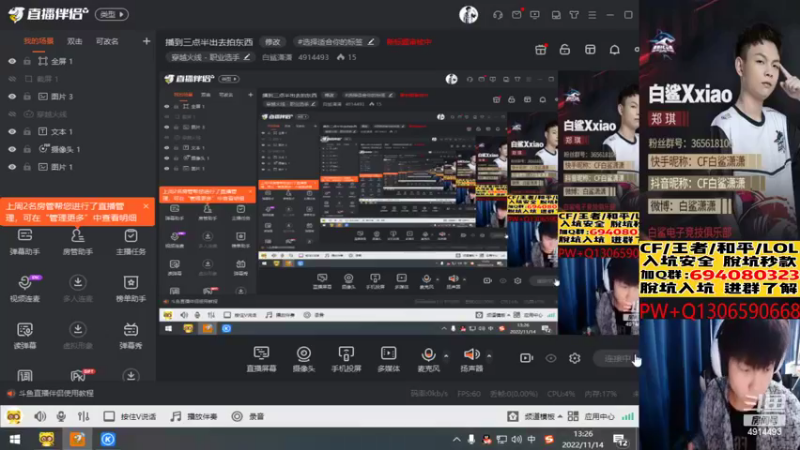
Task: Download the 多人连麦 plugin
Action: click(78, 289)
